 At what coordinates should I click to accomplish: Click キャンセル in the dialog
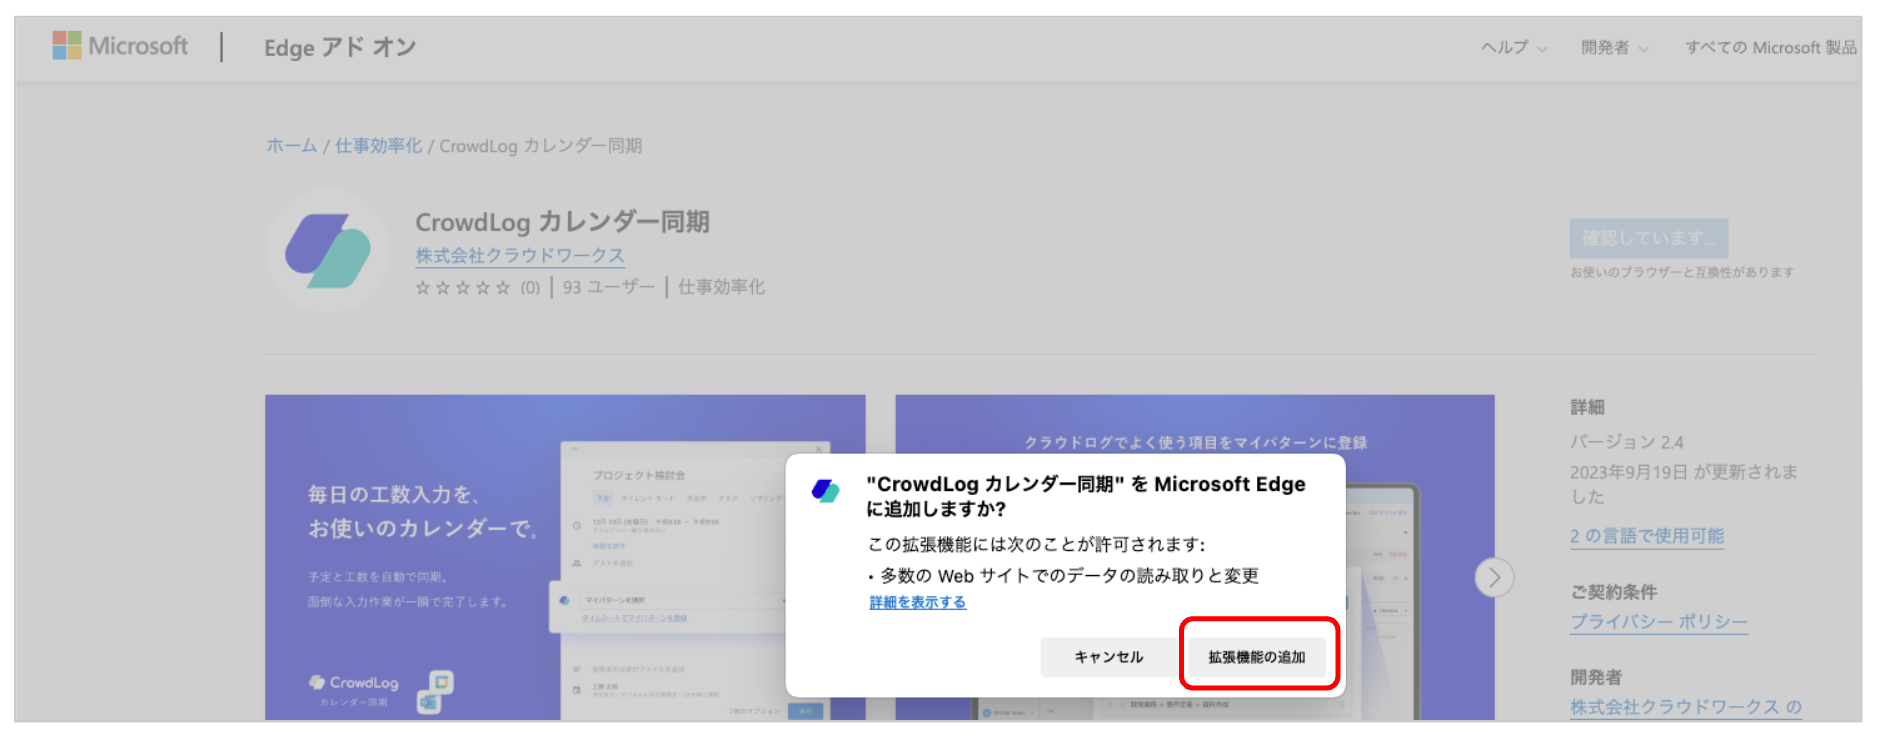click(x=1108, y=657)
